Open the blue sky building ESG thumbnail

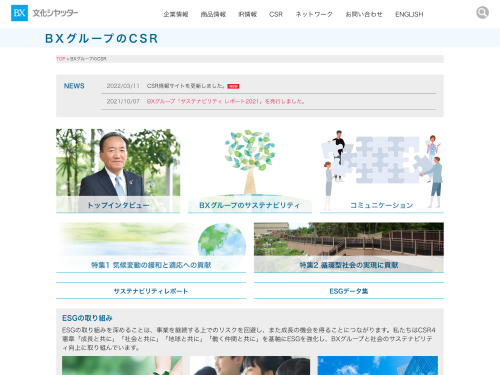(378, 365)
